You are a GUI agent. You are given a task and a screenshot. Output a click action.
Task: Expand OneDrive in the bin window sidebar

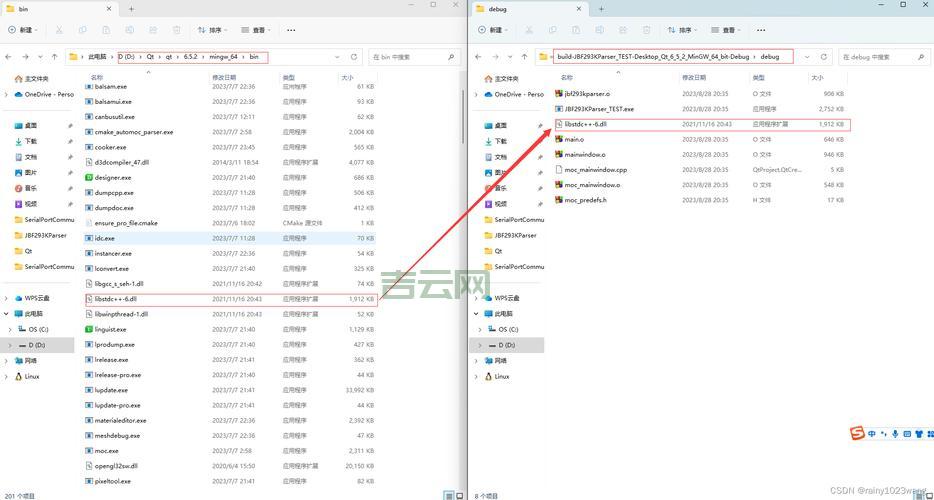pyautogui.click(x=6, y=95)
